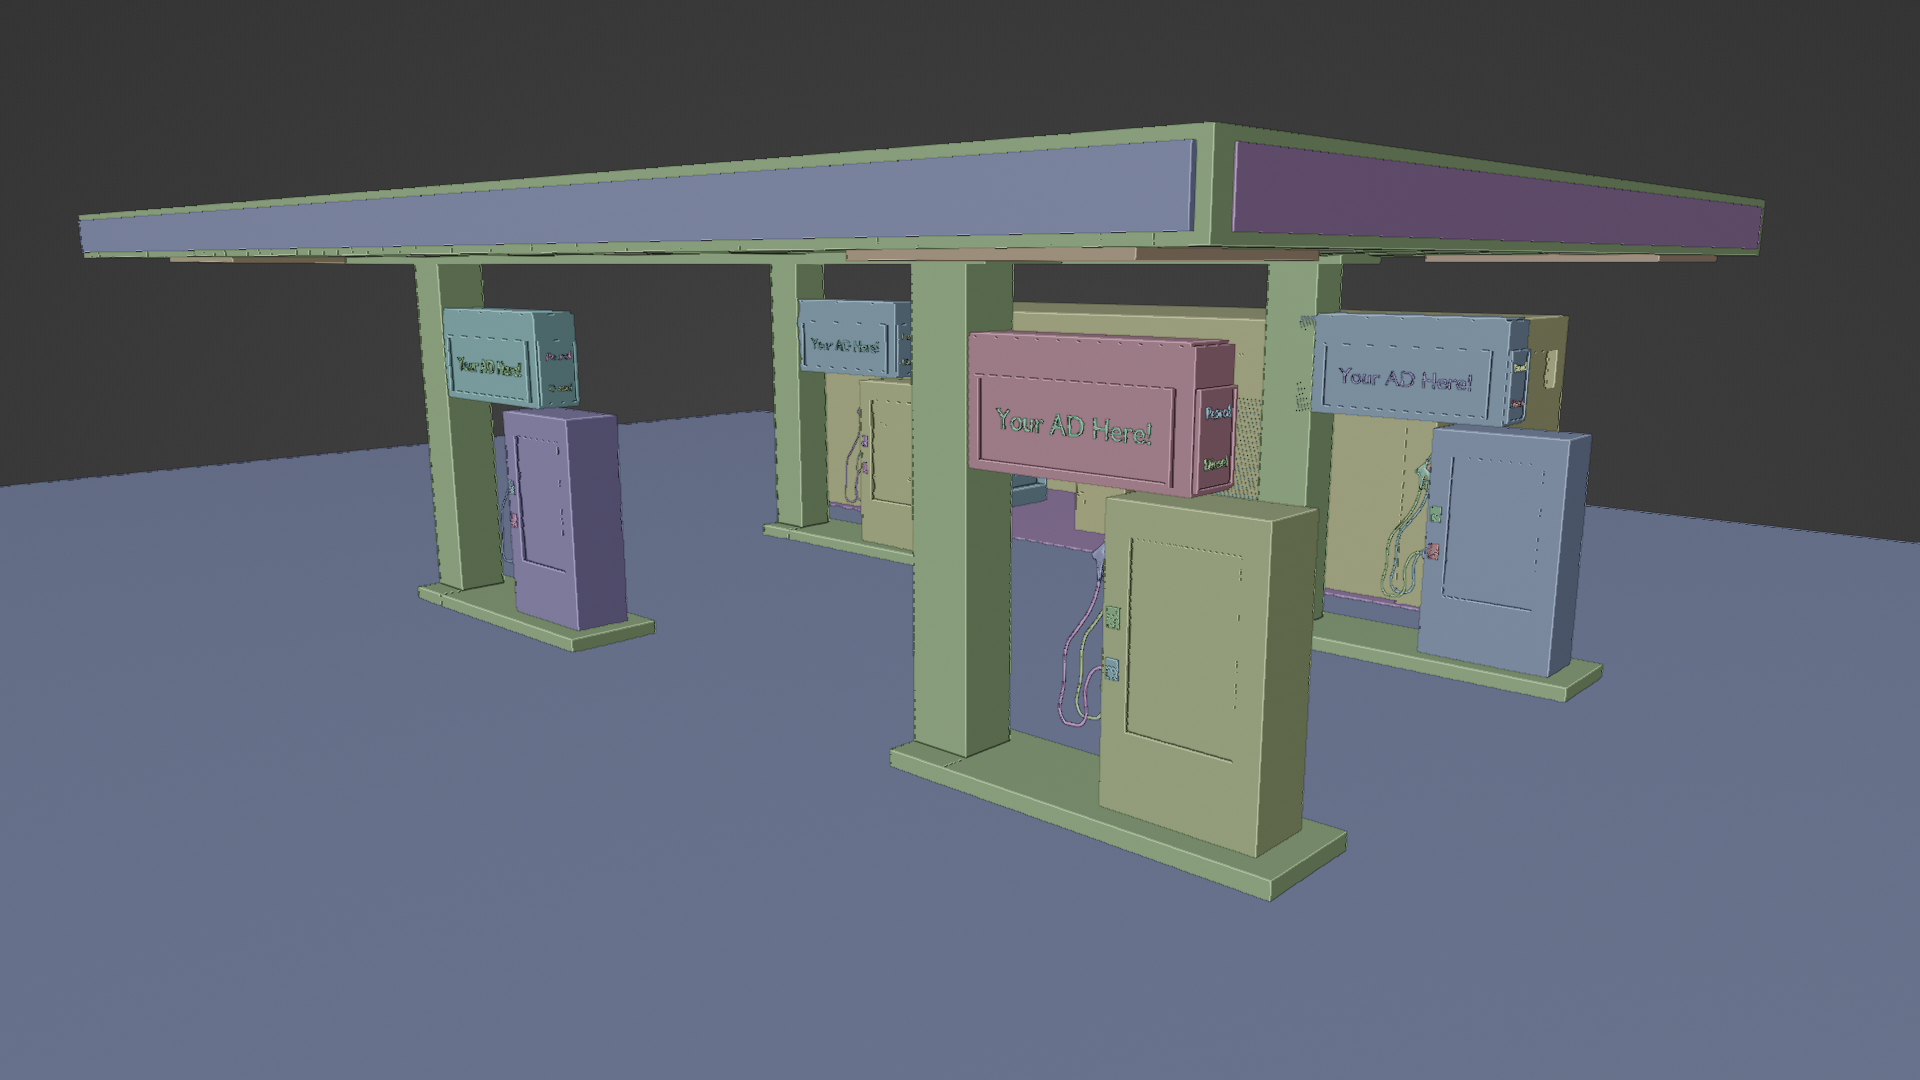Click the red nozzle holder on right pump
Screen dimensions: 1920x1080
click(x=1433, y=551)
